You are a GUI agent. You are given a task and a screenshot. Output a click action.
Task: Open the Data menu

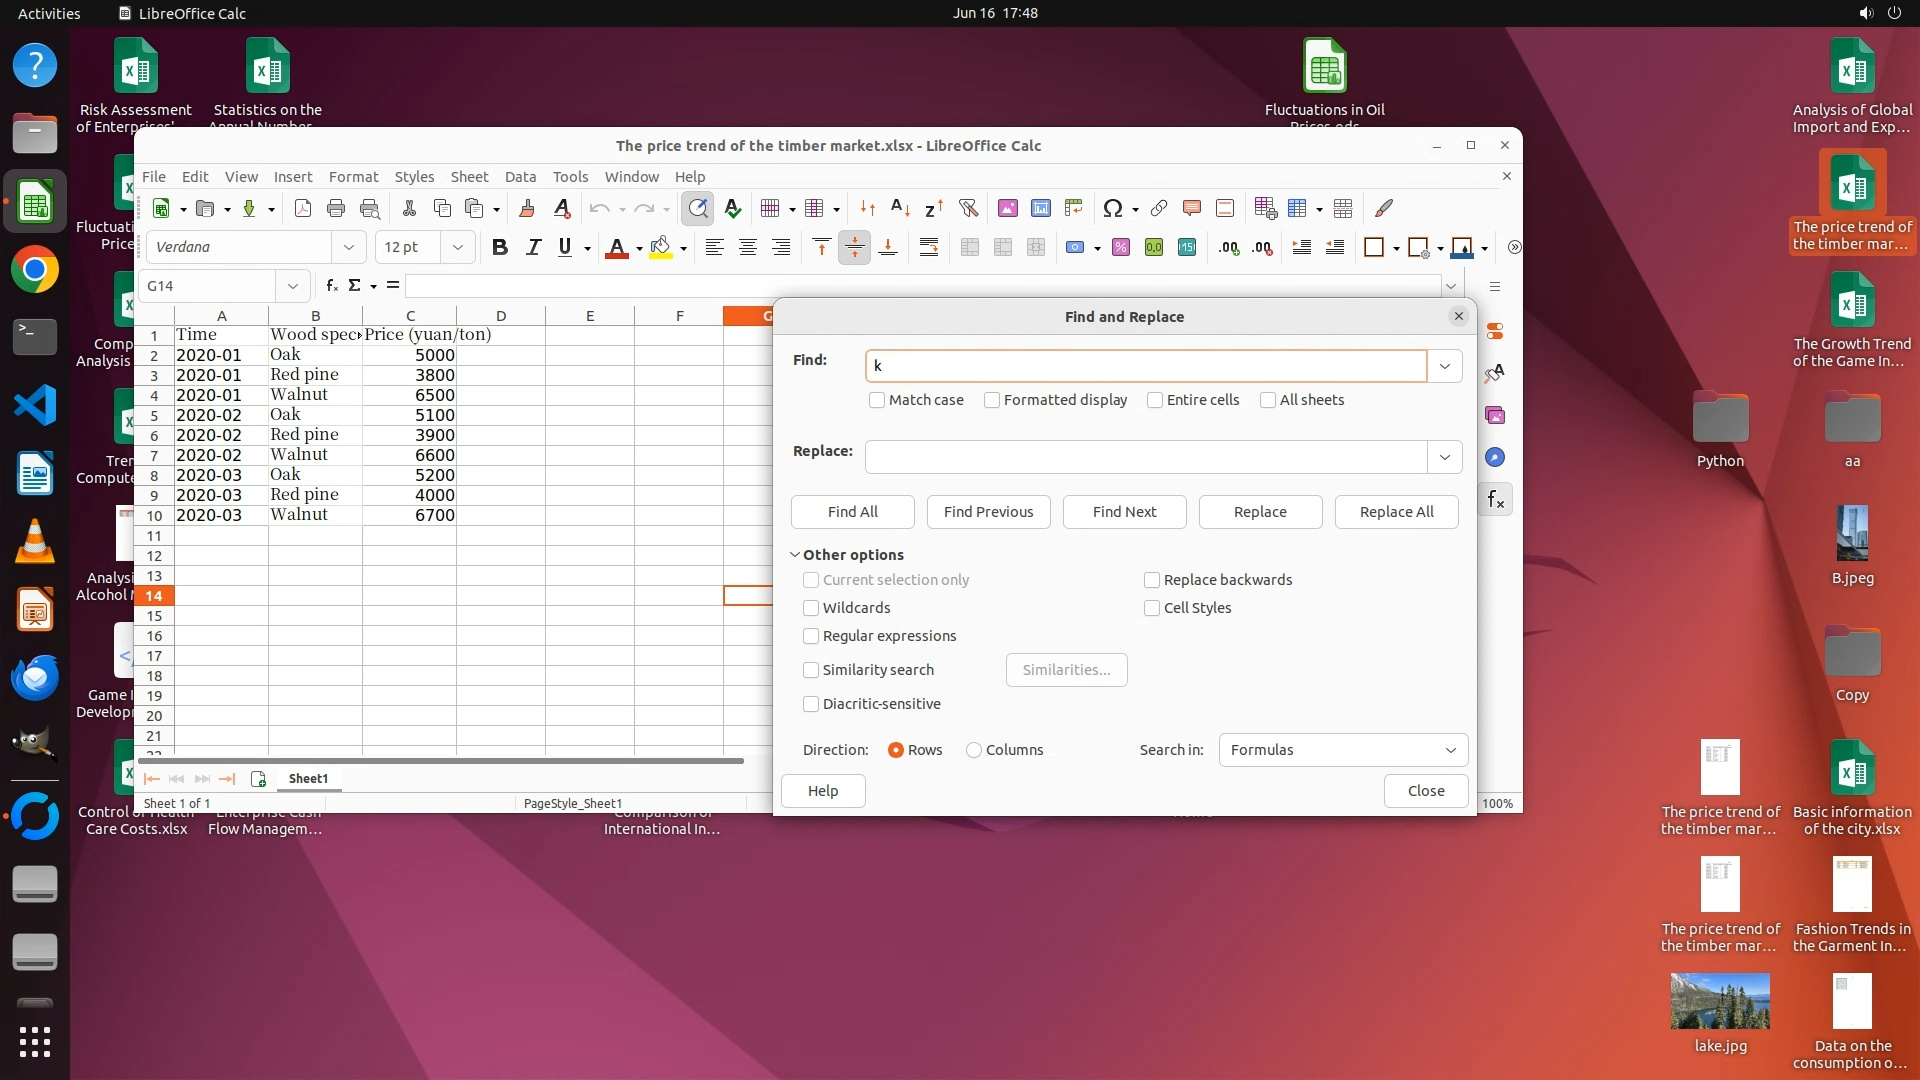tap(520, 176)
